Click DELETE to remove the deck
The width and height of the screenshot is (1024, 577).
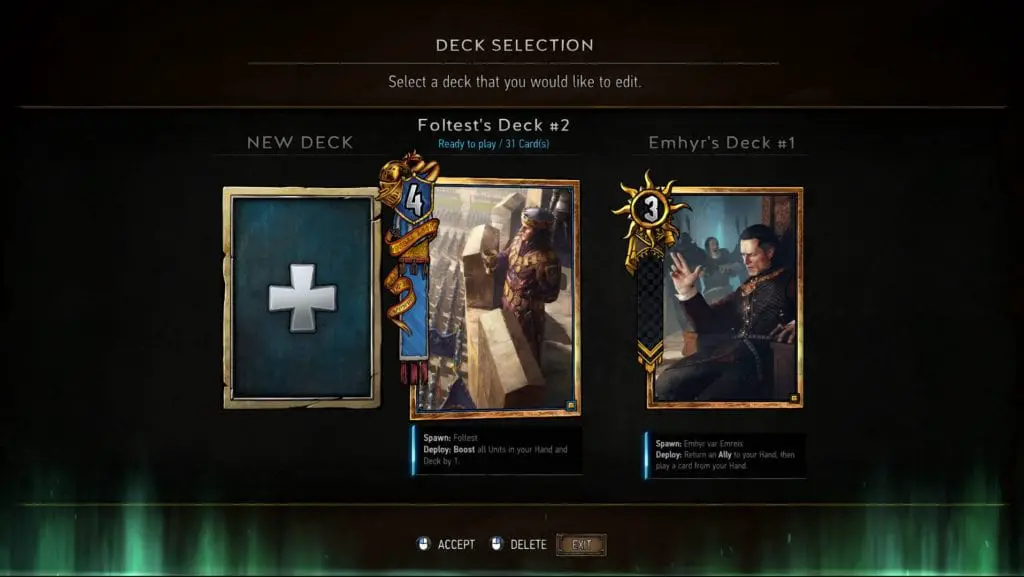528,544
